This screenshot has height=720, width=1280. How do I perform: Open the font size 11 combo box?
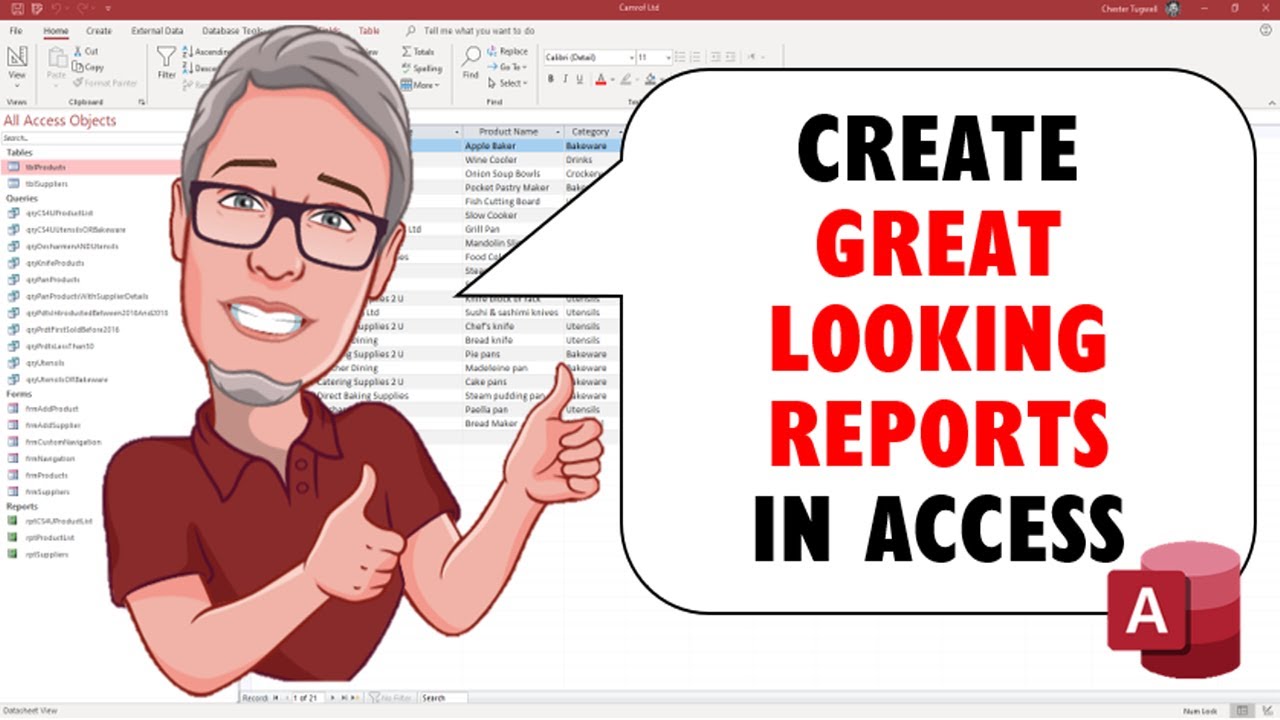[x=654, y=57]
